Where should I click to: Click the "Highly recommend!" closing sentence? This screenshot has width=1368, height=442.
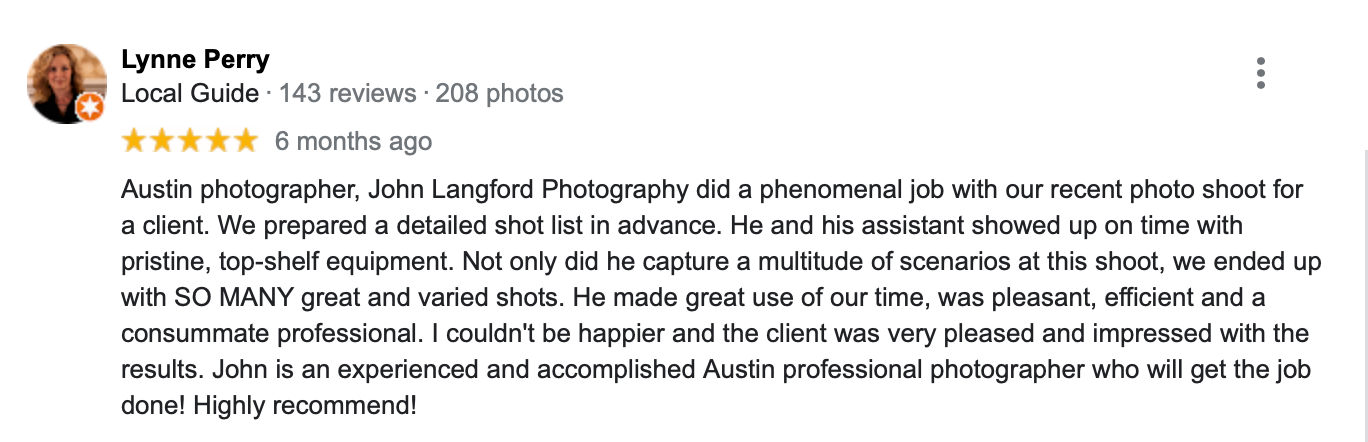(x=304, y=407)
